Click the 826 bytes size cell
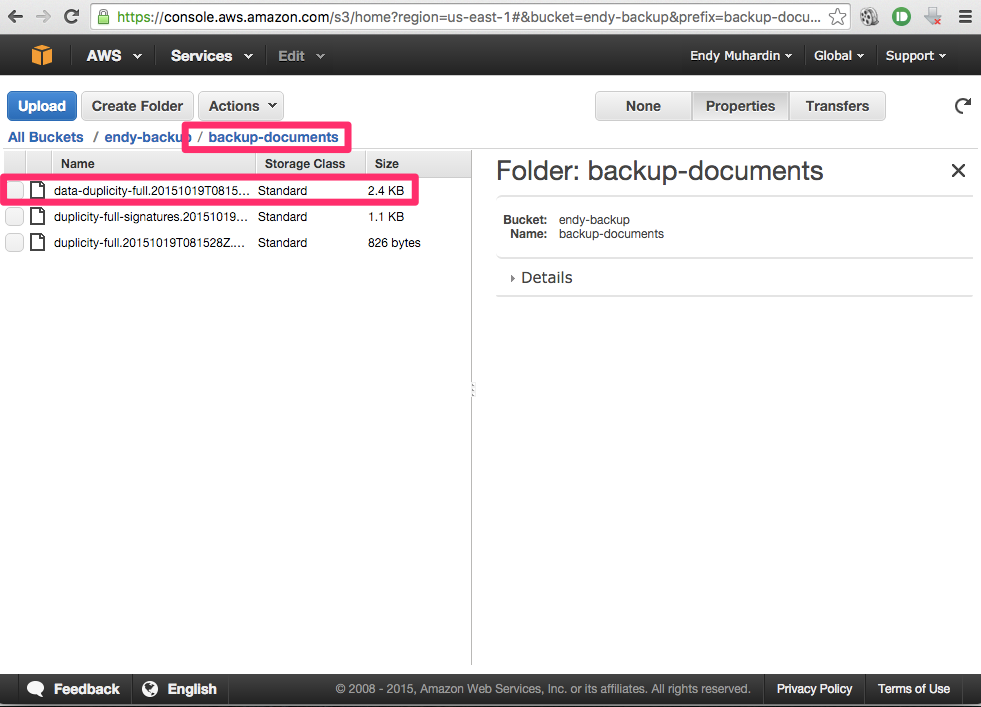Viewport: 981px width, 707px height. [394, 243]
